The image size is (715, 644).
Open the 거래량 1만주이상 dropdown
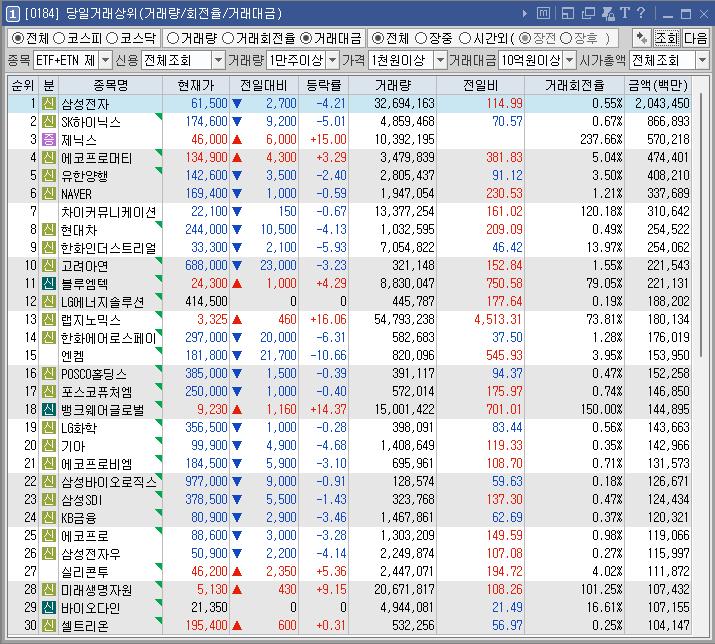click(333, 60)
